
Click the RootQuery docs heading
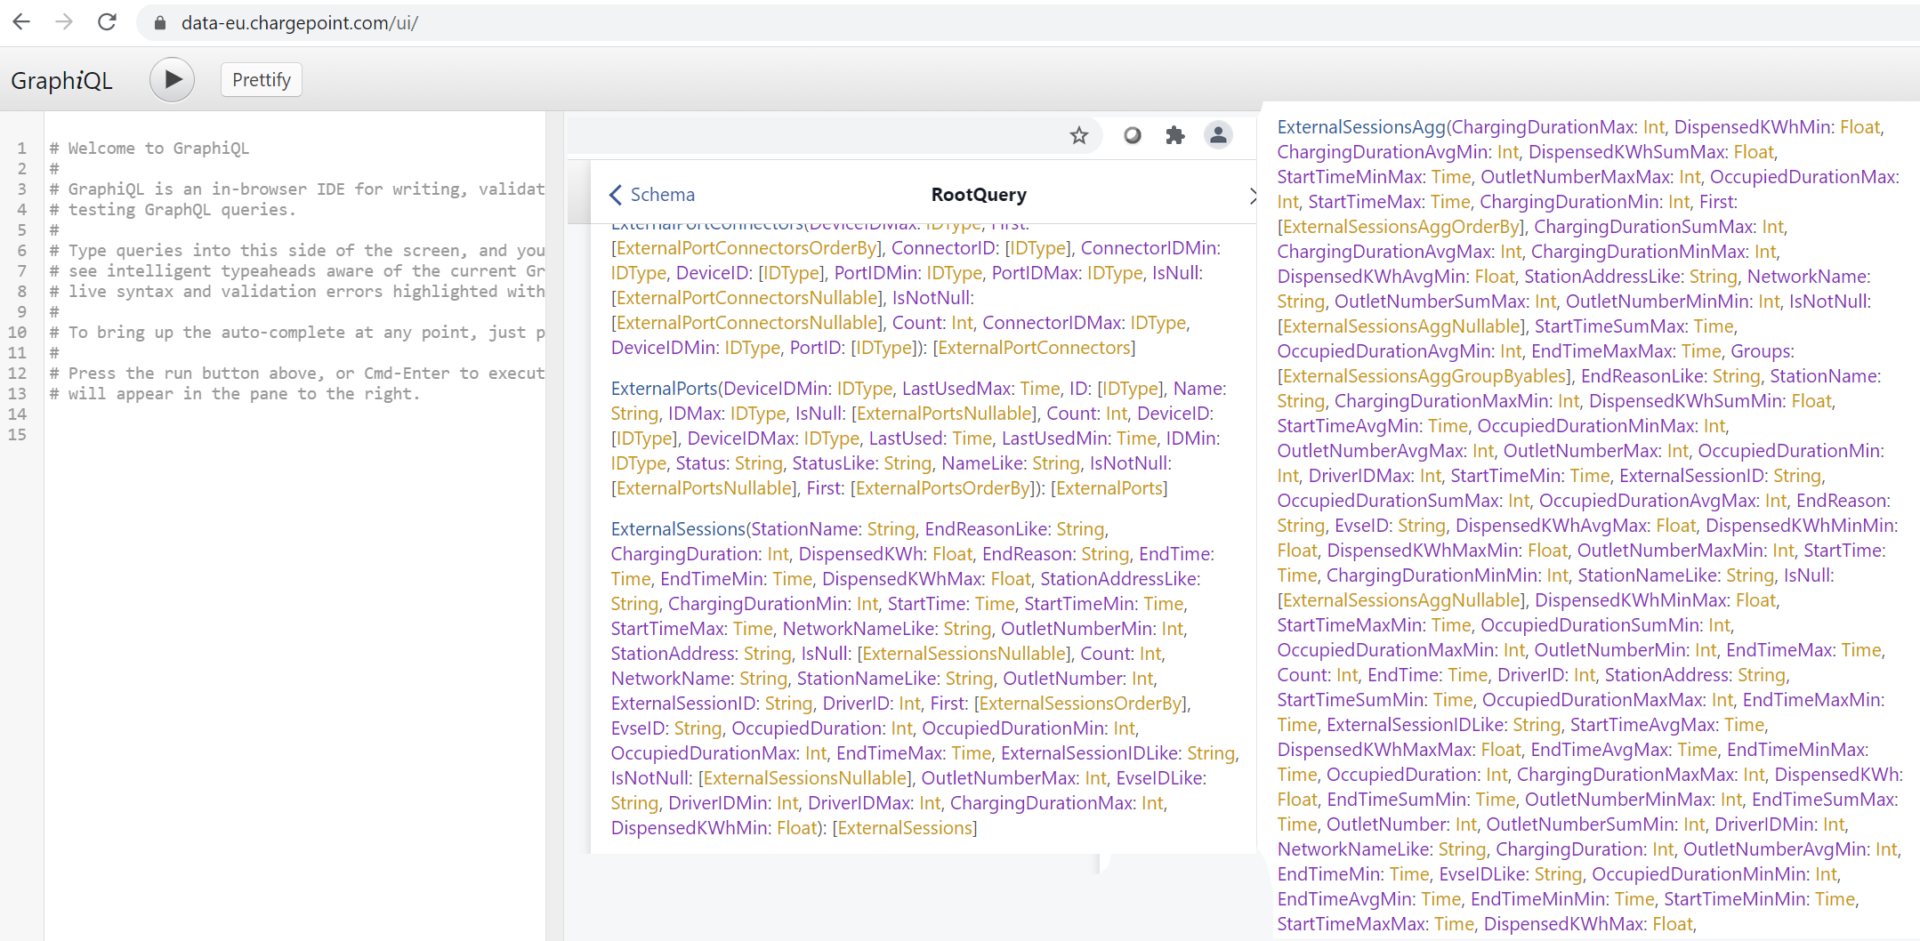click(x=978, y=195)
